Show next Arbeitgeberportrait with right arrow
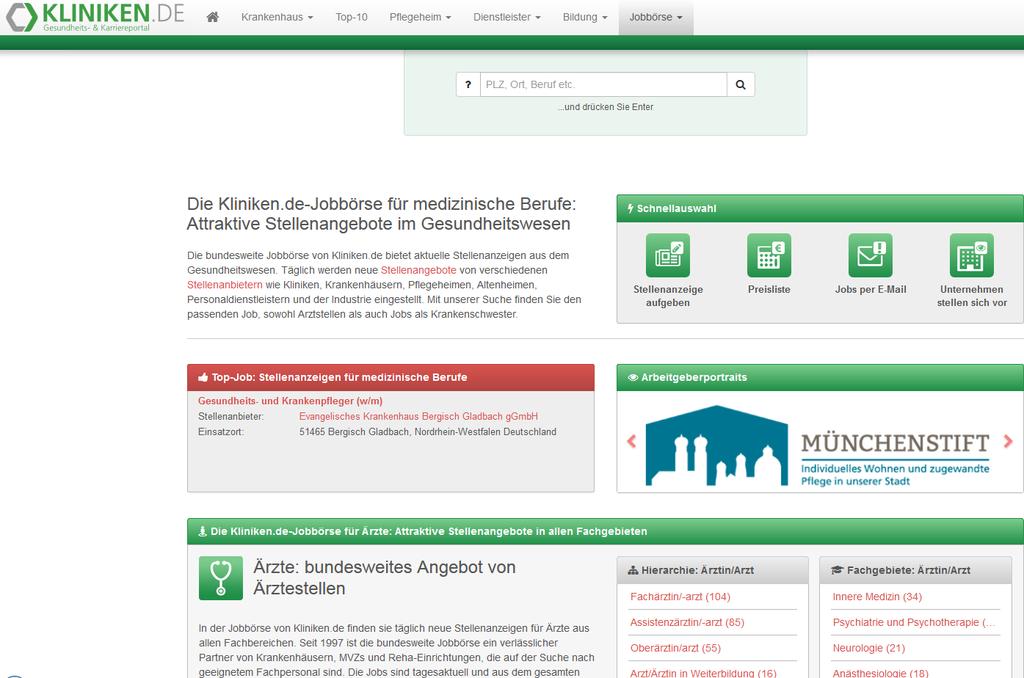 (x=1008, y=442)
